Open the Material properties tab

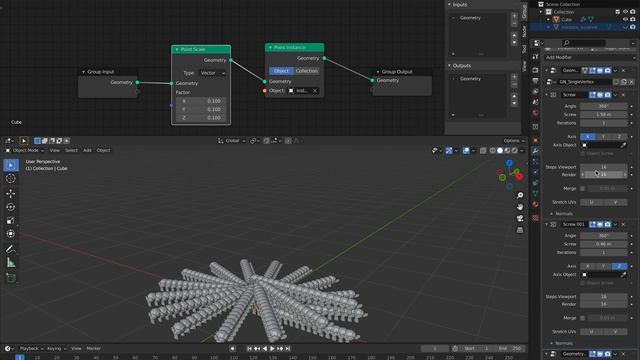[x=536, y=204]
